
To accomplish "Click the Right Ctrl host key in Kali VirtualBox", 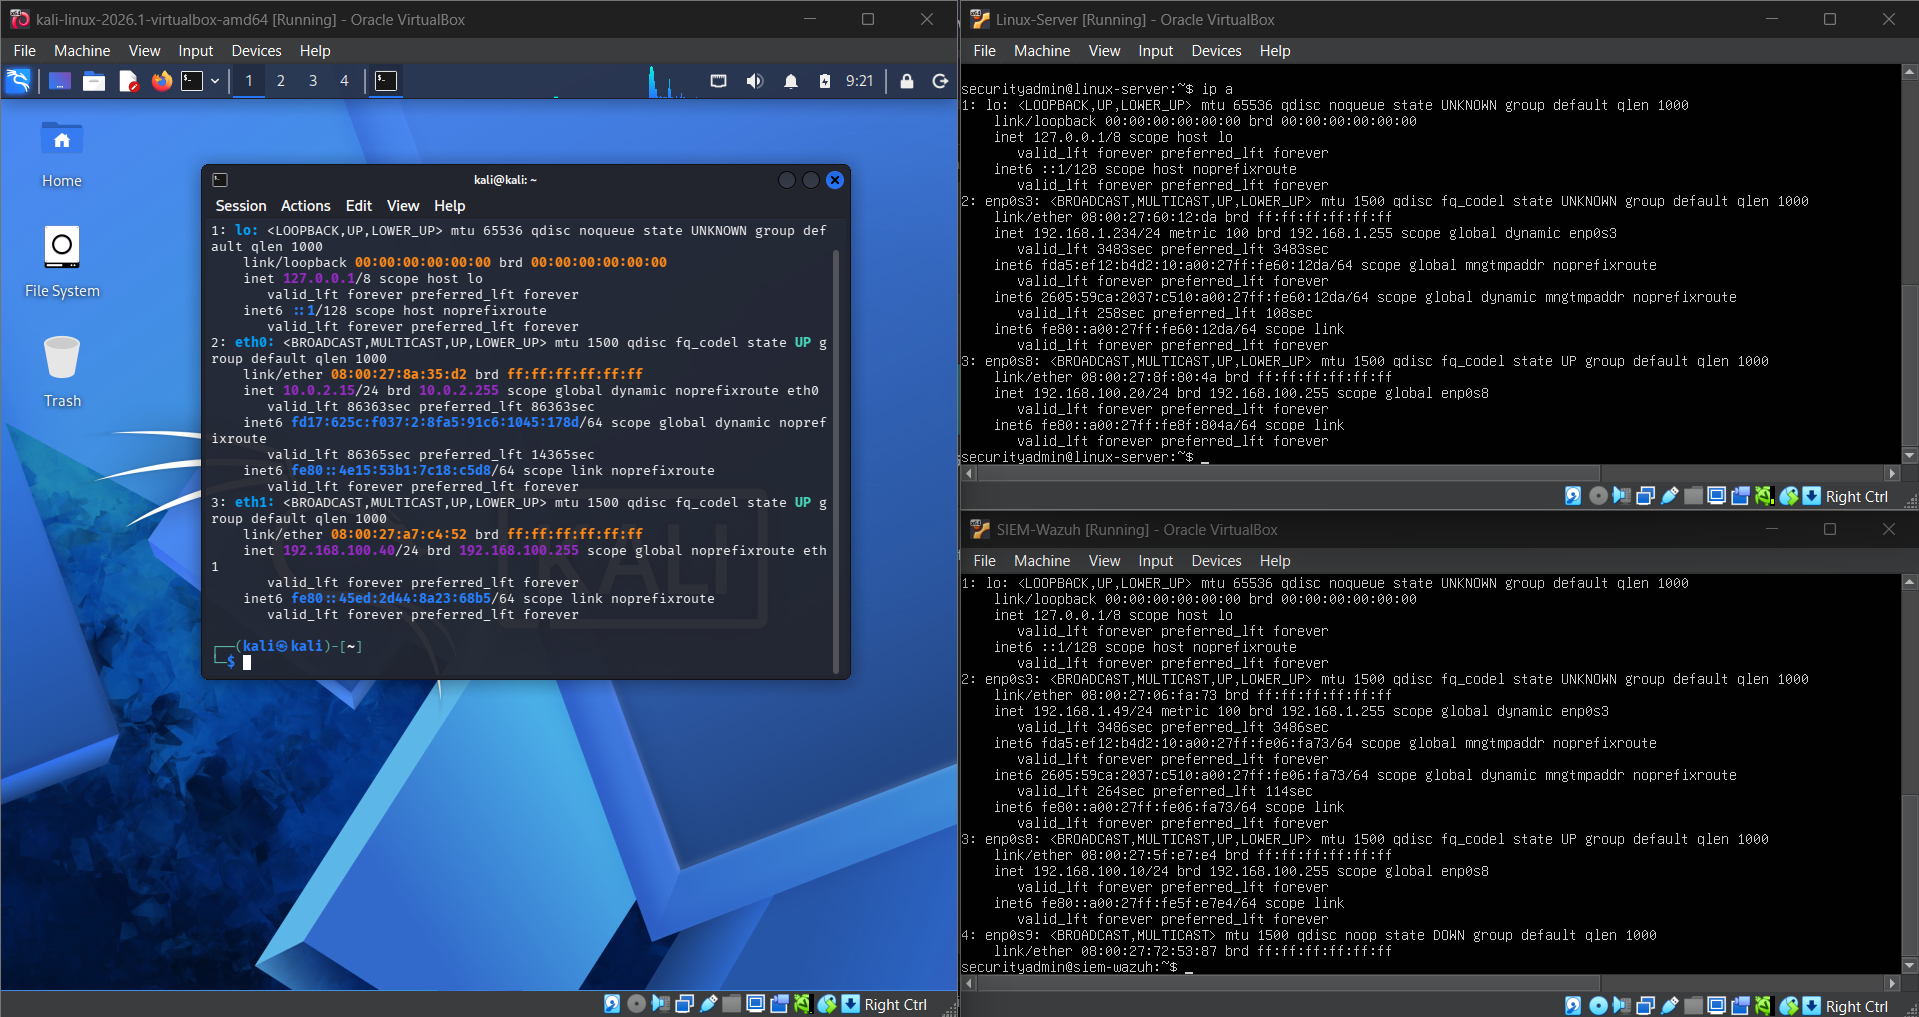I will point(896,1005).
